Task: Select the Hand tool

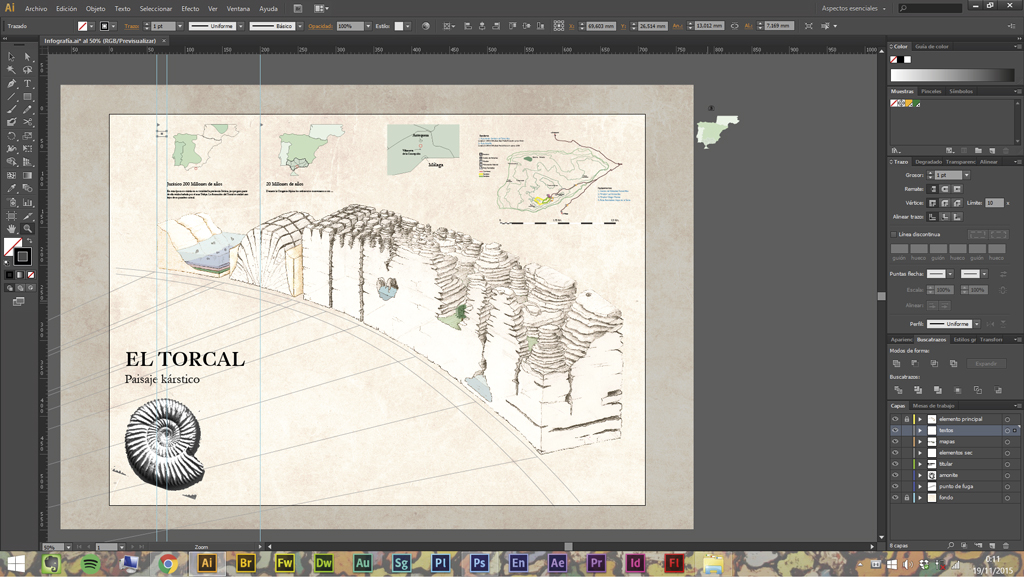Action: tap(12, 229)
